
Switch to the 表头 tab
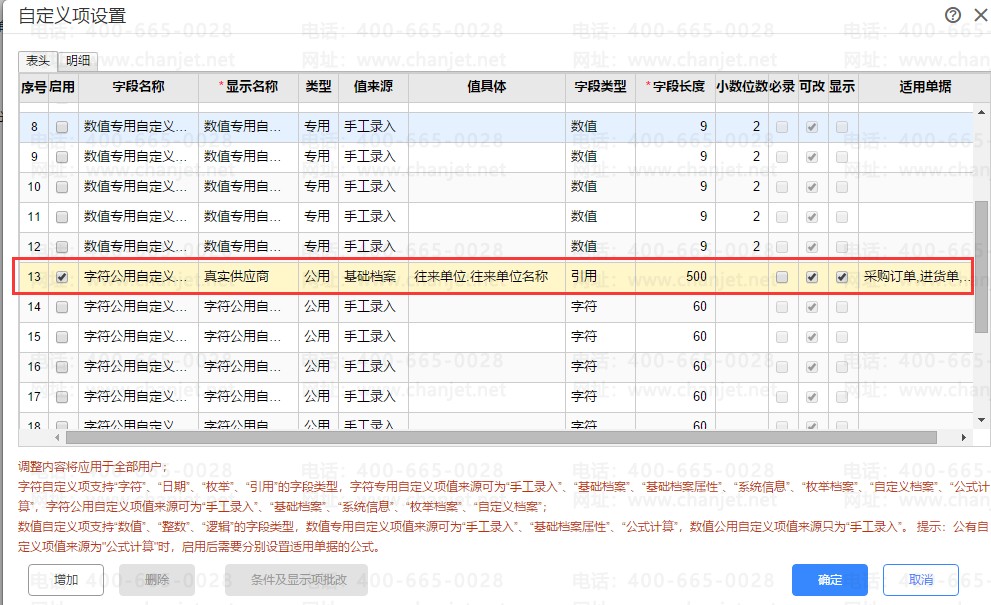38,61
